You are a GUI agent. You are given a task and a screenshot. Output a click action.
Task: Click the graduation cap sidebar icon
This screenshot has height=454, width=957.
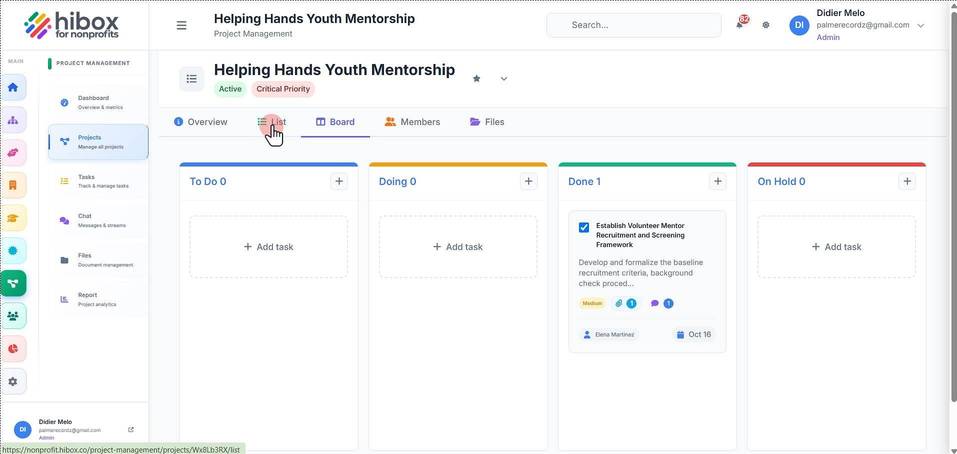(x=13, y=218)
